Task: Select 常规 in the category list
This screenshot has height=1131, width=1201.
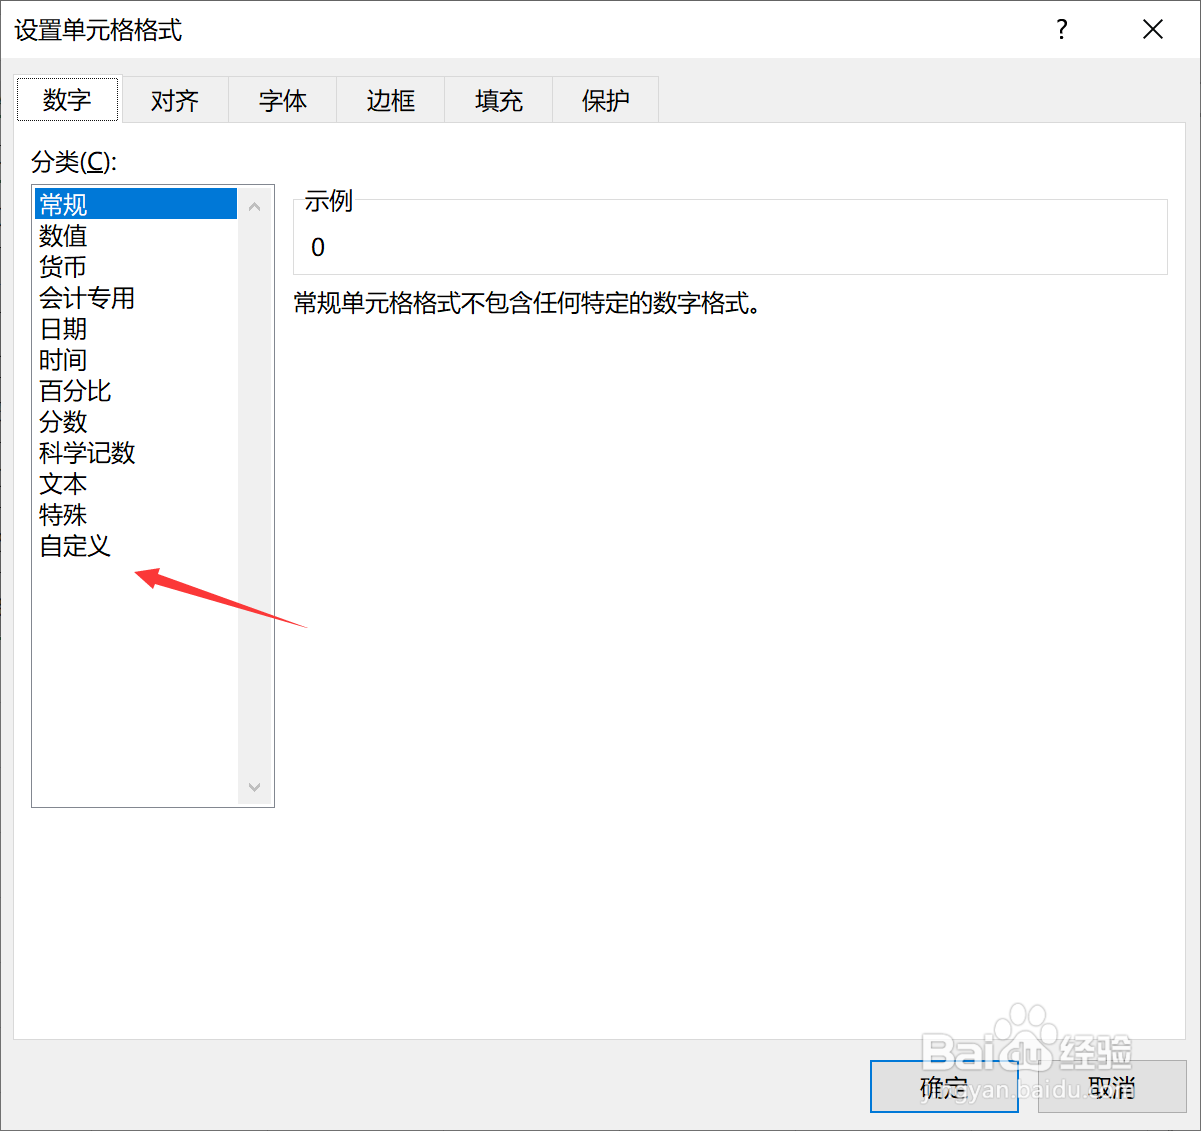Action: pyautogui.click(x=136, y=204)
